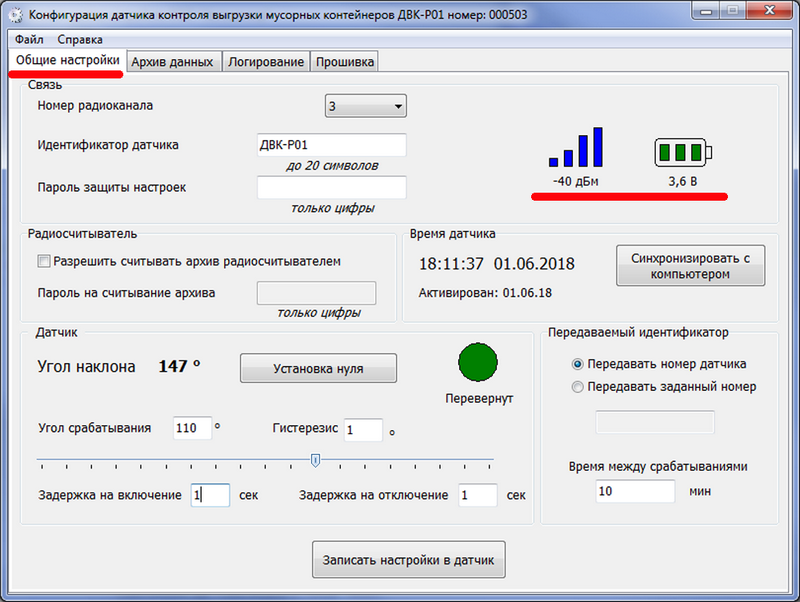
Task: Select "Передавать заданный номер" radio button
Action: [577, 387]
